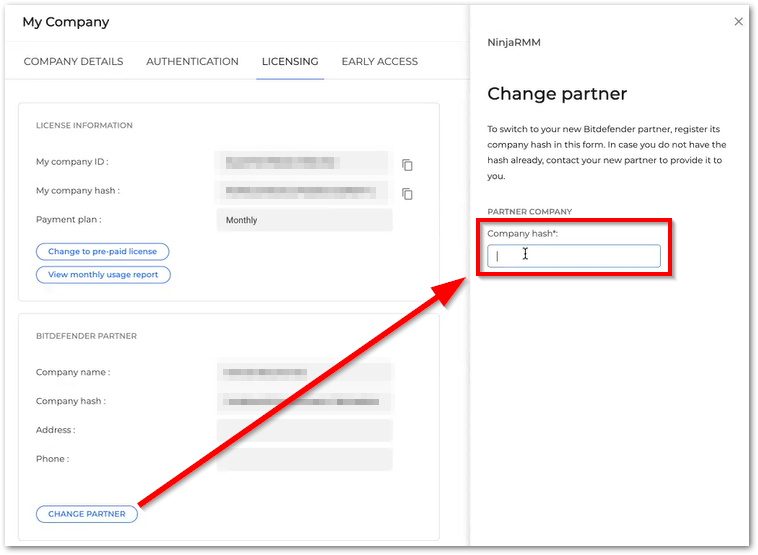Select the My company ID value field
Screen dimensions: 758x555
[x=302, y=163]
